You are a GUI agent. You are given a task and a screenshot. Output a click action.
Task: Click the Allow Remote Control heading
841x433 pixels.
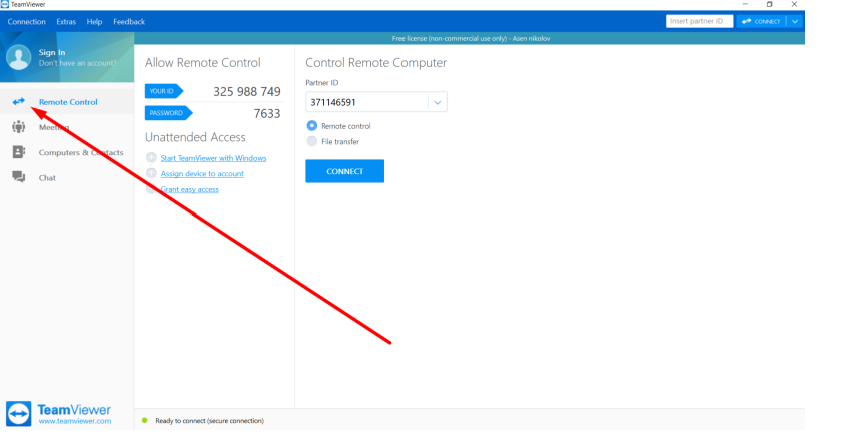(x=203, y=63)
